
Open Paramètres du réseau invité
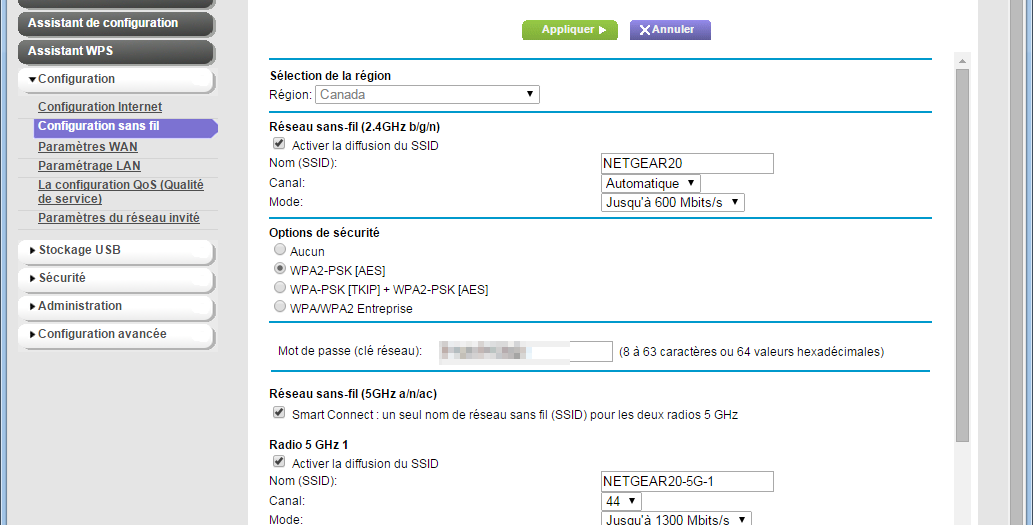[x=118, y=218]
